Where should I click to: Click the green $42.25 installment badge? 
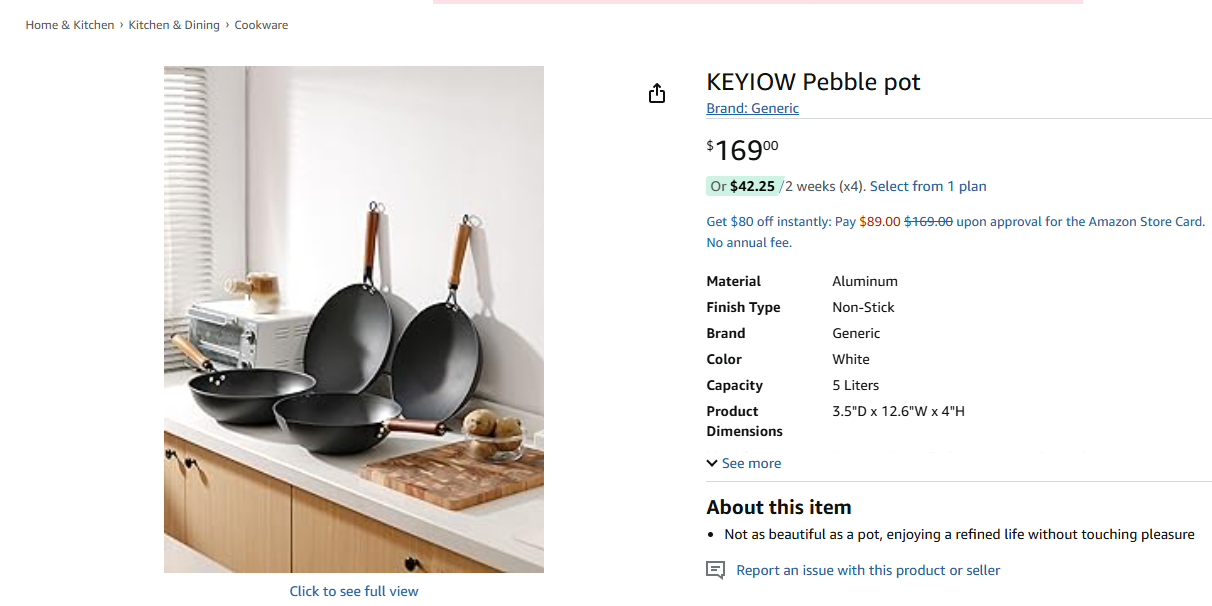click(x=742, y=186)
